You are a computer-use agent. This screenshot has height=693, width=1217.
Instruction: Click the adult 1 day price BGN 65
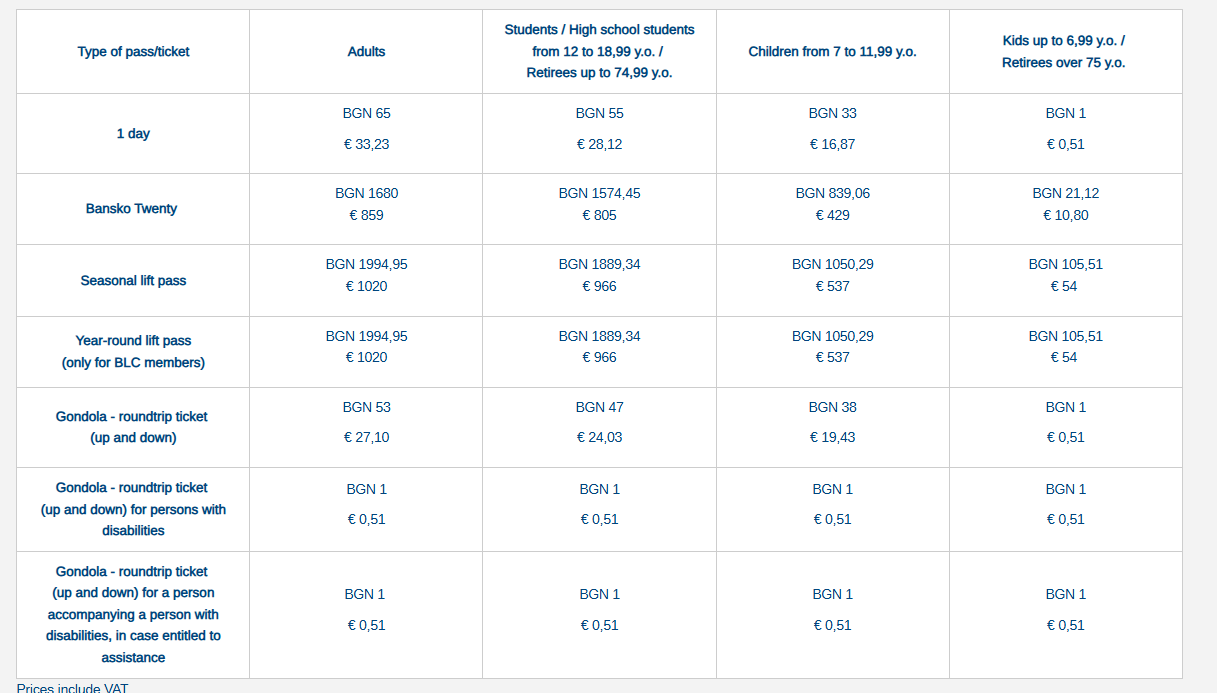[366, 114]
